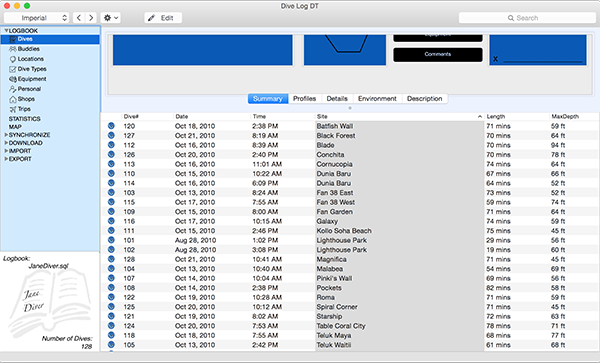Click globe icon for dive 116

tap(111, 221)
